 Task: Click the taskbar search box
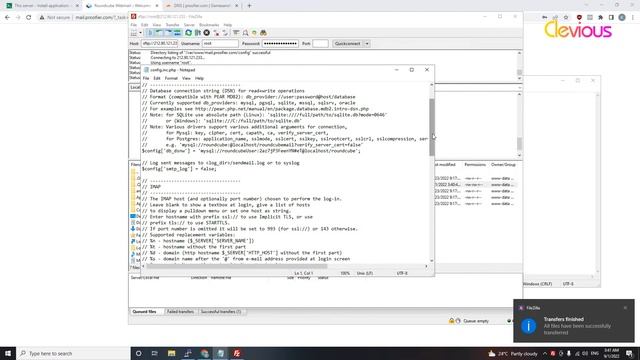click(73, 353)
